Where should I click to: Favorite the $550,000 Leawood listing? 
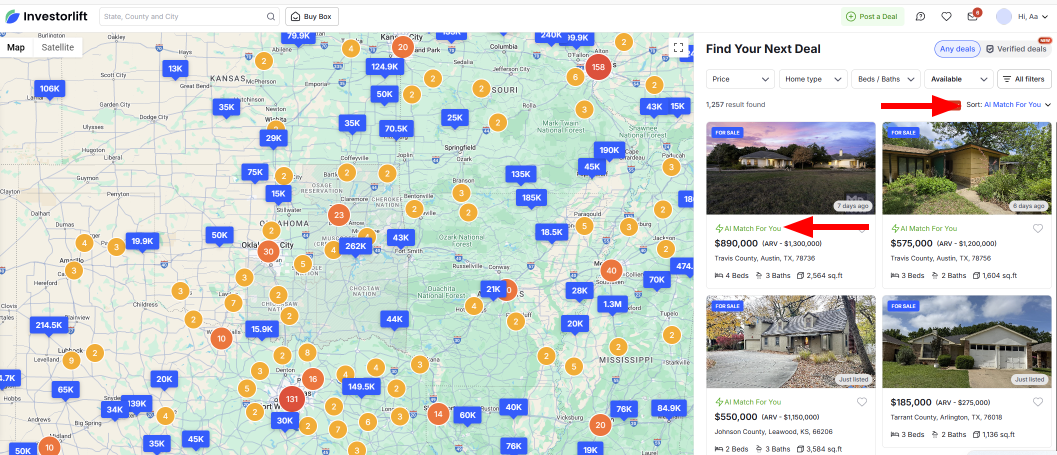(x=862, y=402)
